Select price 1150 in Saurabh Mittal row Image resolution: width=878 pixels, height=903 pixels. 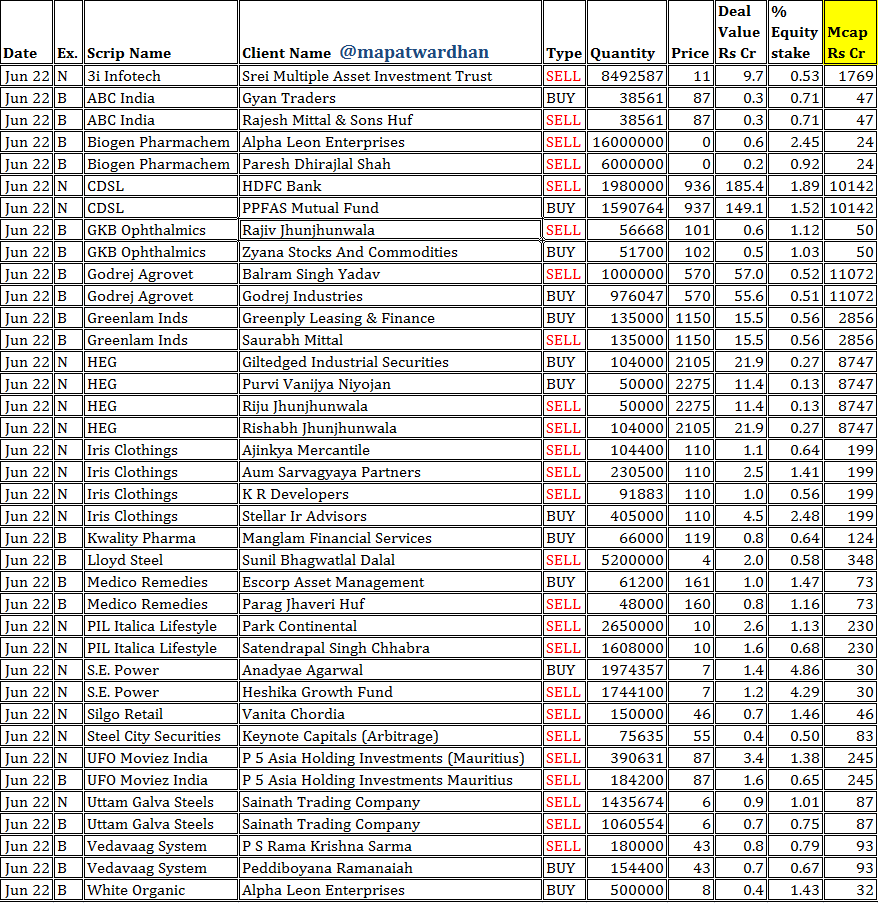pyautogui.click(x=690, y=340)
